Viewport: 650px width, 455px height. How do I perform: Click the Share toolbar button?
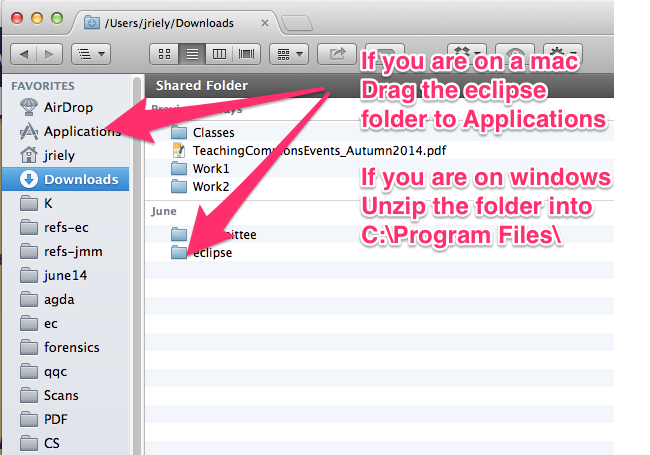point(337,53)
